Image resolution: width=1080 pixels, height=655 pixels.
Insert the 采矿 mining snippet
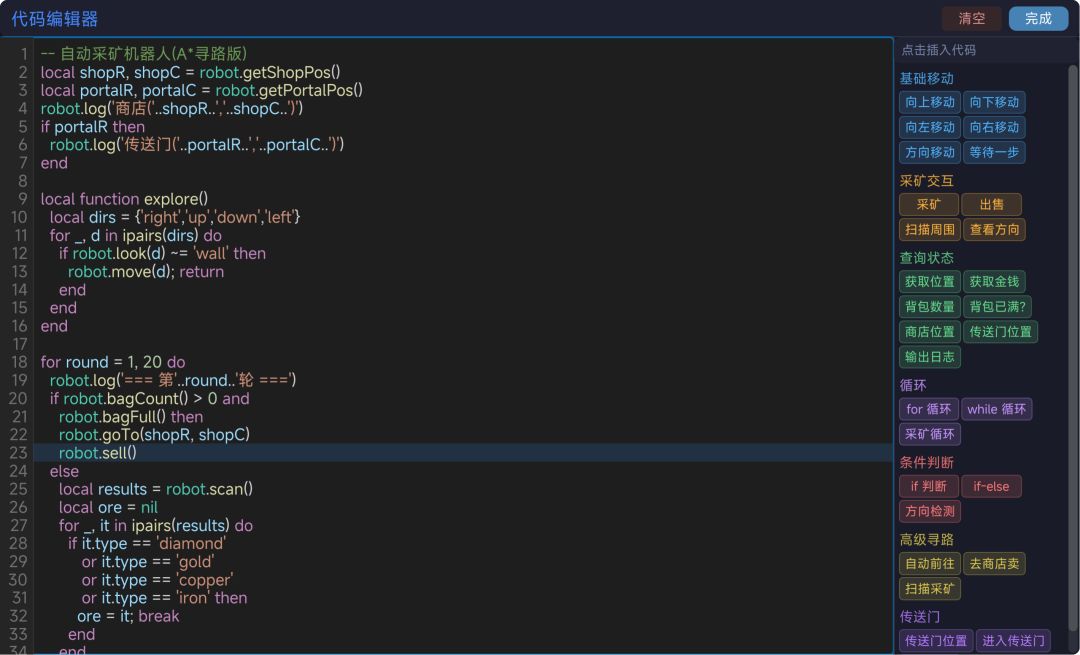click(928, 205)
